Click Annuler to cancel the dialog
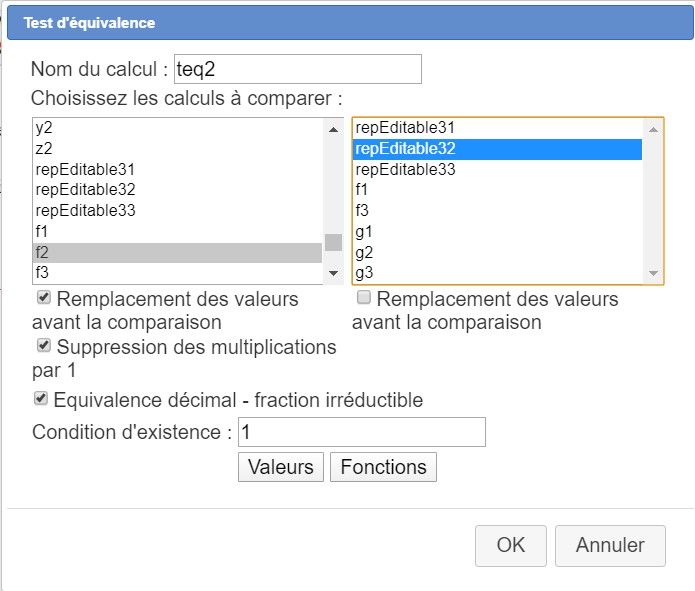 (x=610, y=545)
